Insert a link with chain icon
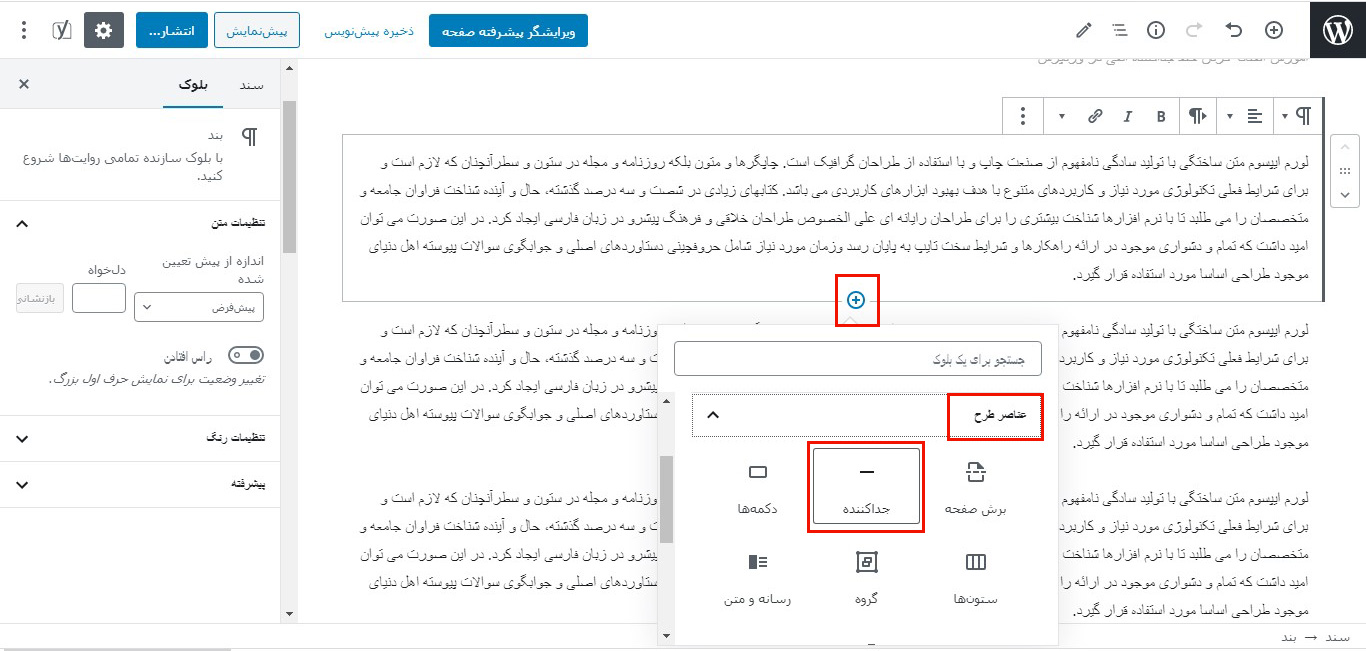 (x=1095, y=116)
